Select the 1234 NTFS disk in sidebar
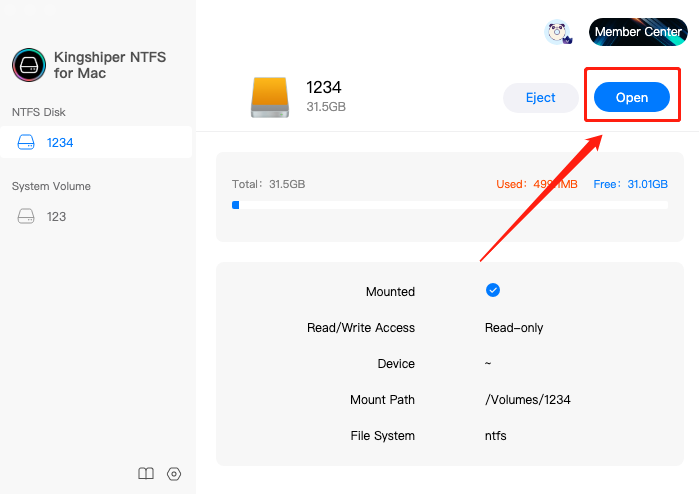The image size is (699, 494). pyautogui.click(x=96, y=142)
